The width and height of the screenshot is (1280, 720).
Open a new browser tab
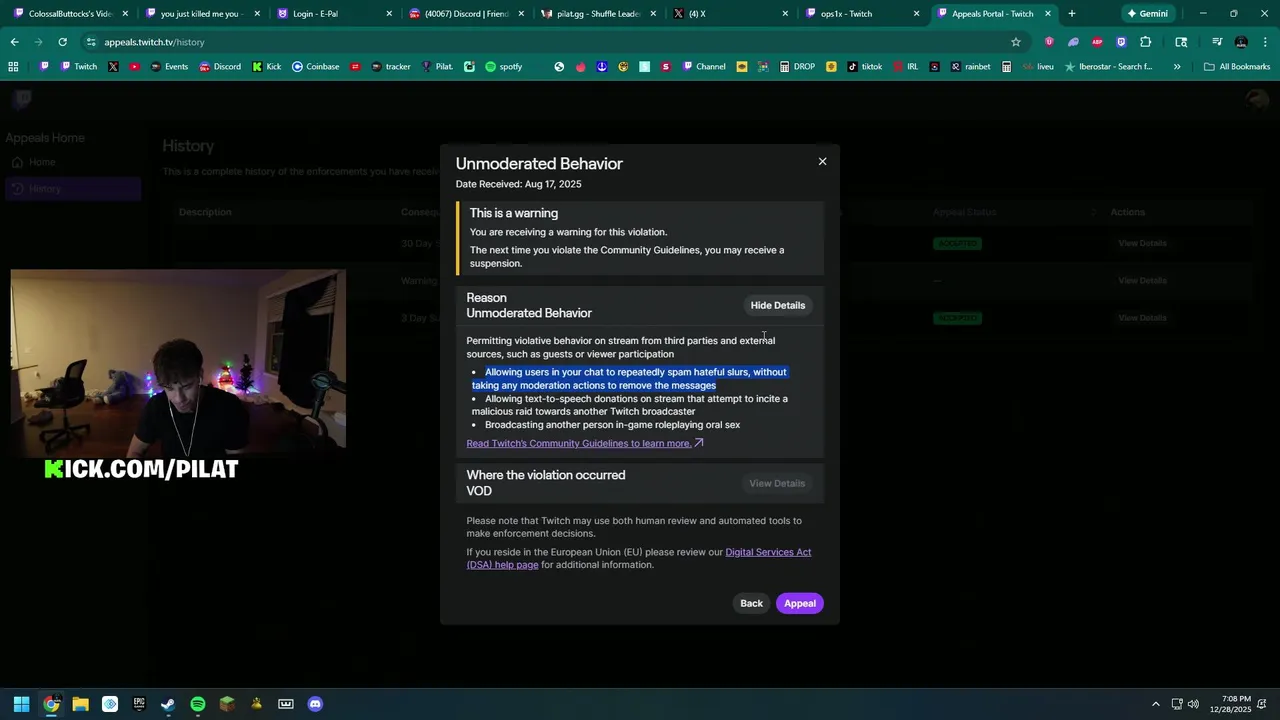[x=1071, y=14]
